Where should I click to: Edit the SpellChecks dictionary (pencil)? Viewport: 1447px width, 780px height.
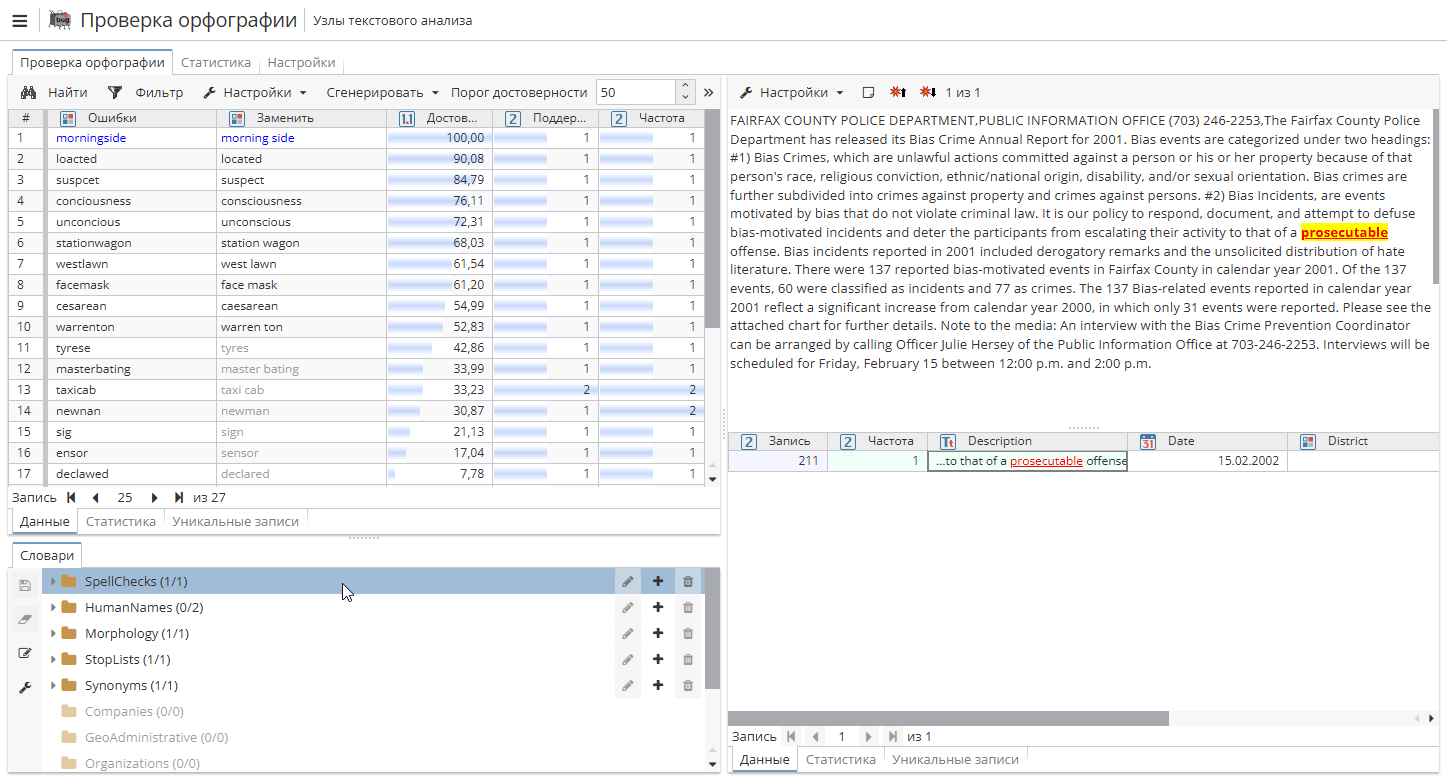[x=628, y=581]
